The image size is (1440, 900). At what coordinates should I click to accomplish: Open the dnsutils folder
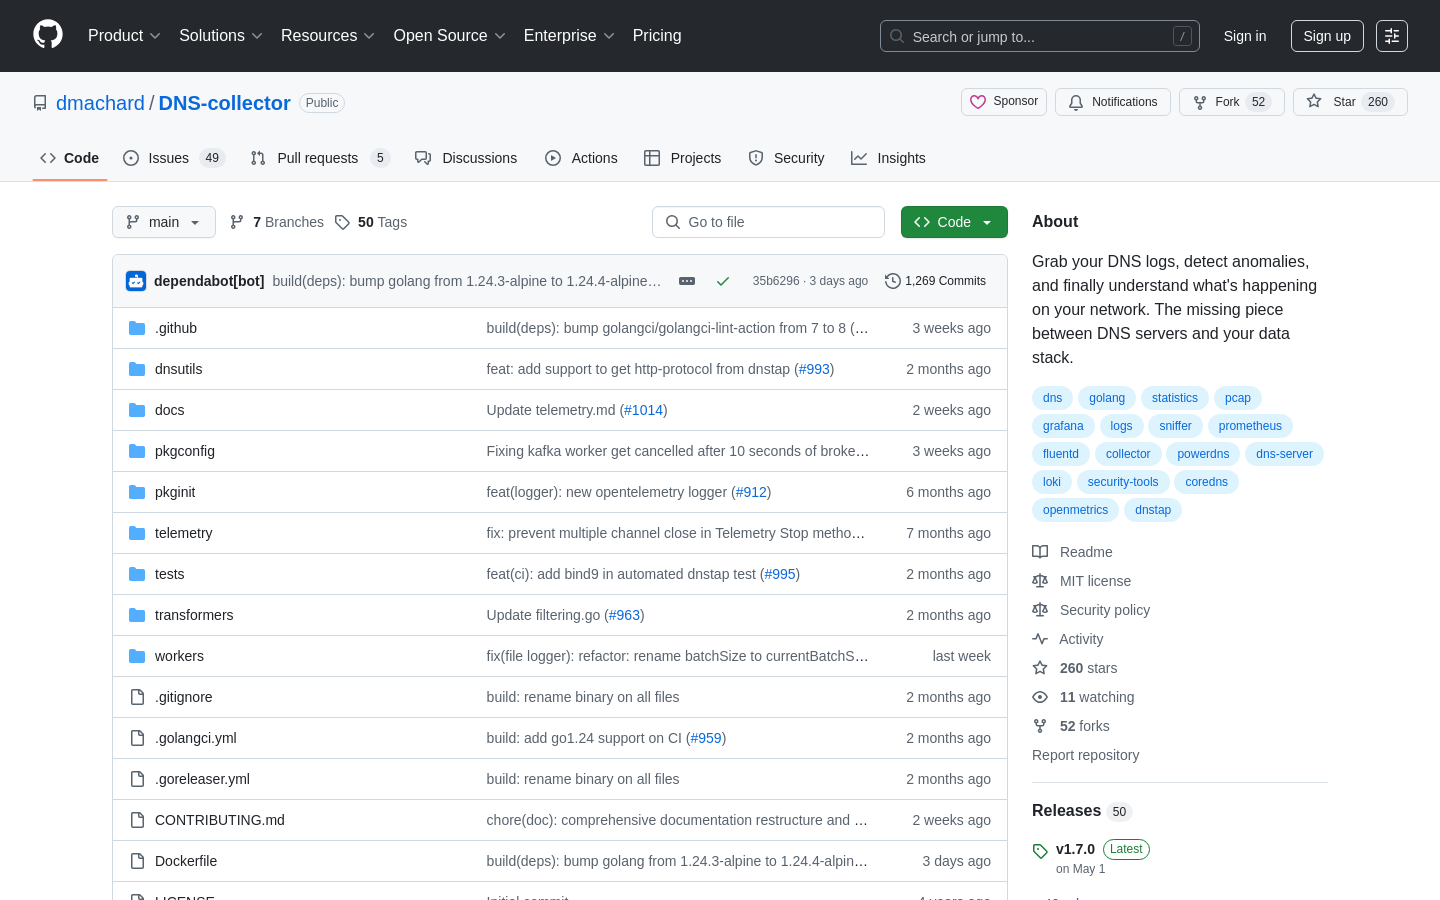tap(179, 369)
